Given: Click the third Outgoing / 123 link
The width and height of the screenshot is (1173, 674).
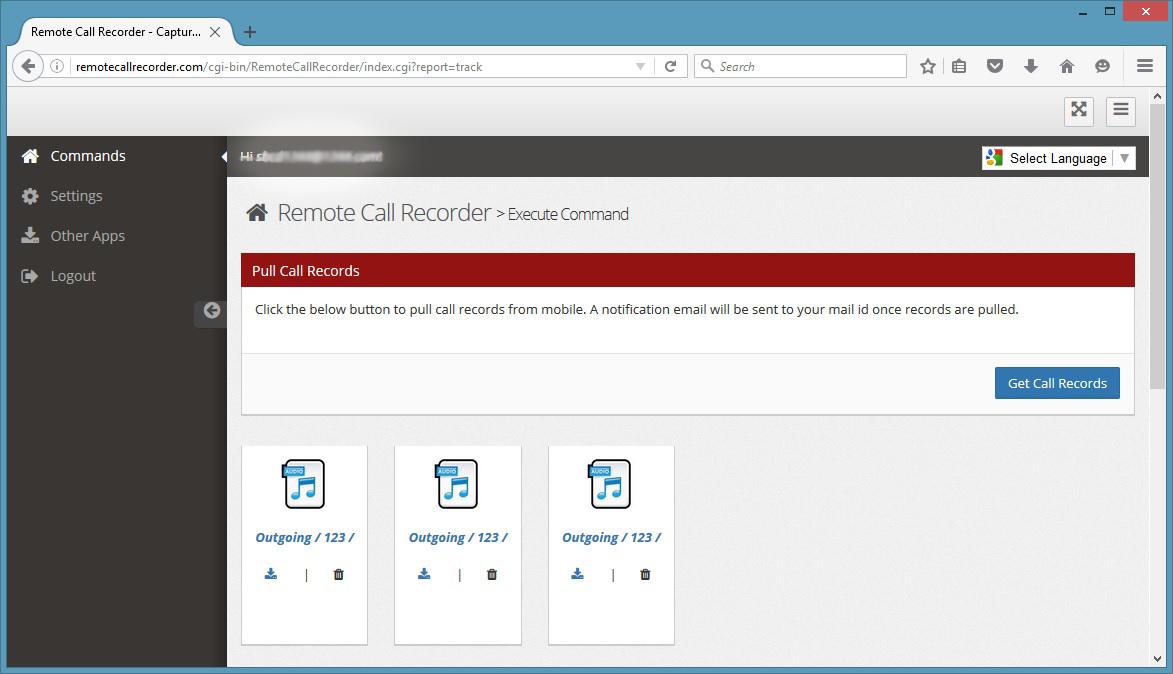Looking at the screenshot, I should click(x=611, y=537).
